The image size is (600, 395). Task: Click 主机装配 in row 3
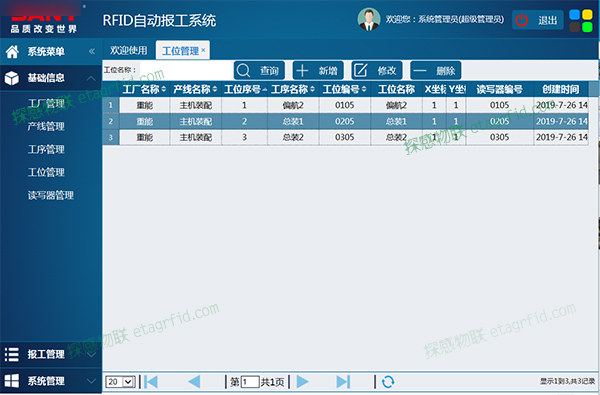click(196, 137)
